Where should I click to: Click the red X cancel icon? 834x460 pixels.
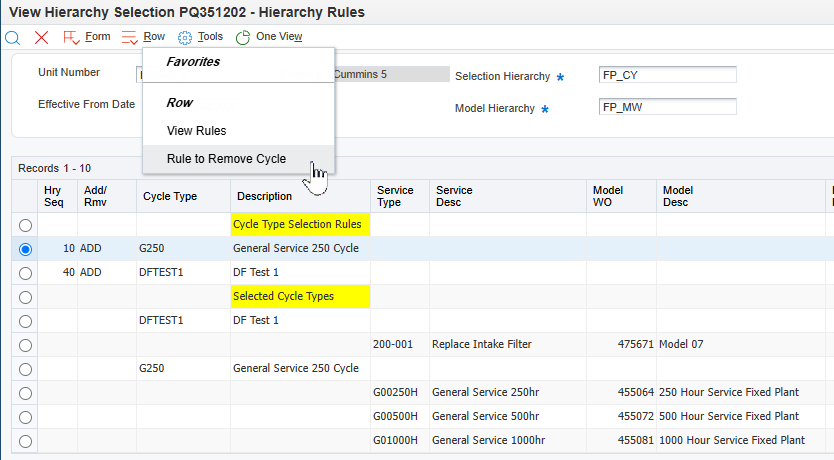coord(41,37)
